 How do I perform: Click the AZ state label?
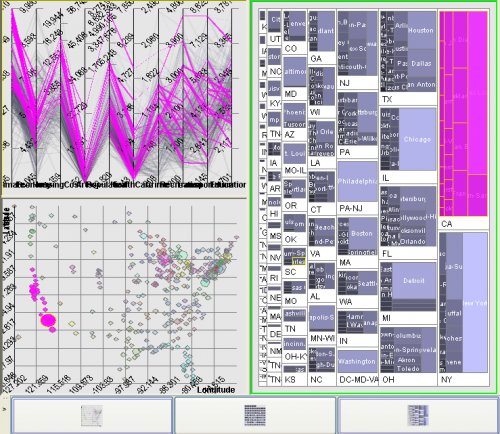click(x=290, y=135)
